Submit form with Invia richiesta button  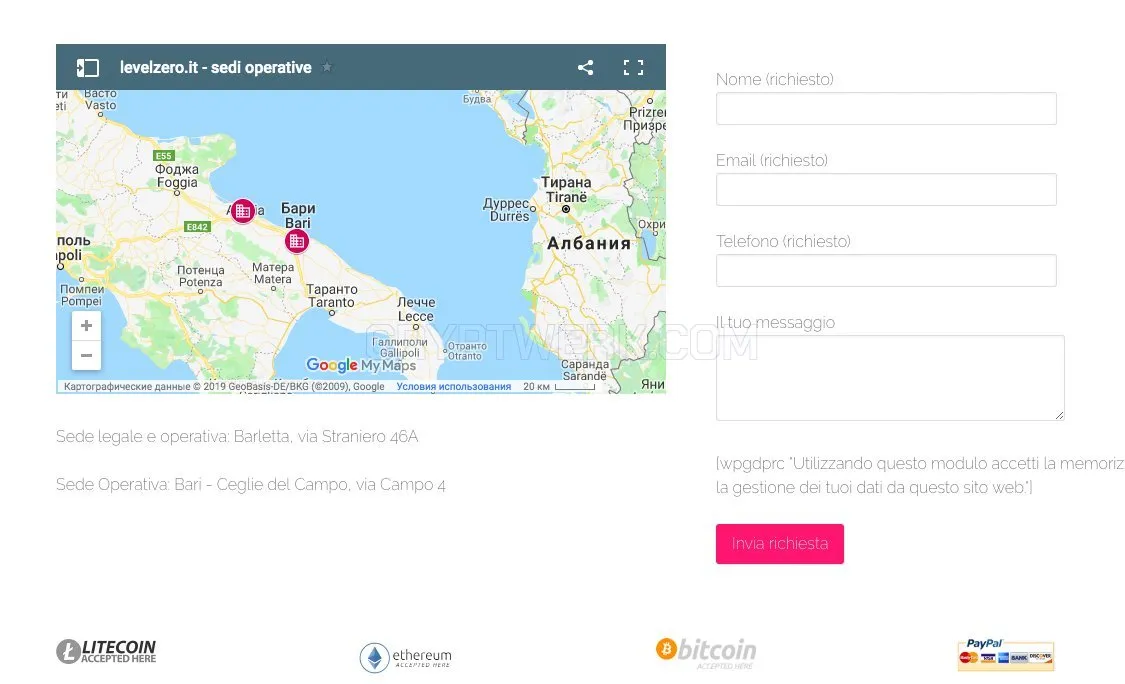[780, 544]
